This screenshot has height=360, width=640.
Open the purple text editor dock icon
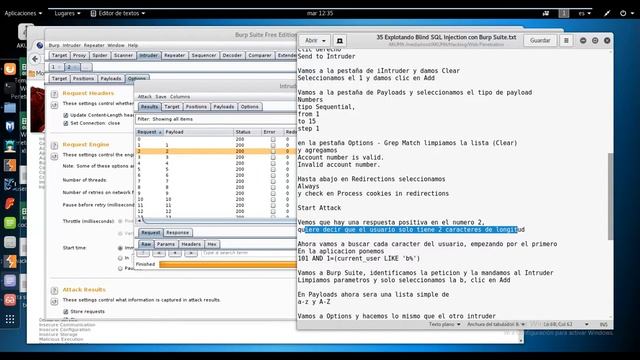pos(10,280)
